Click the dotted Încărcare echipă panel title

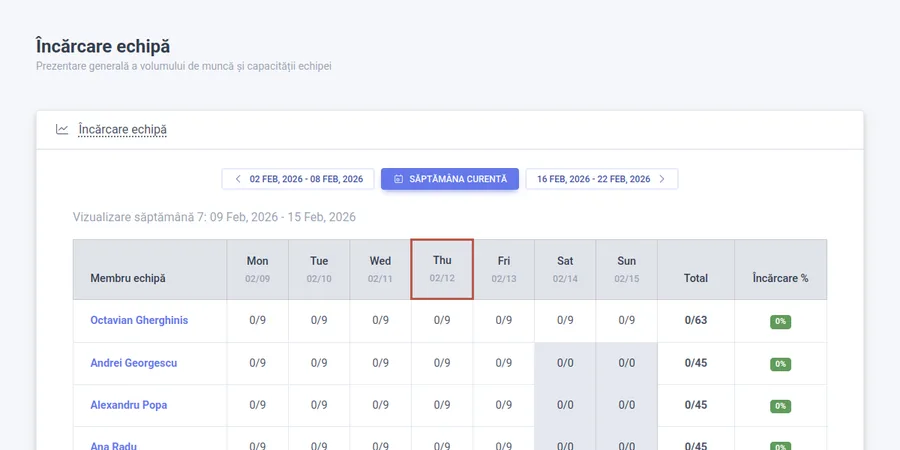[x=122, y=130]
